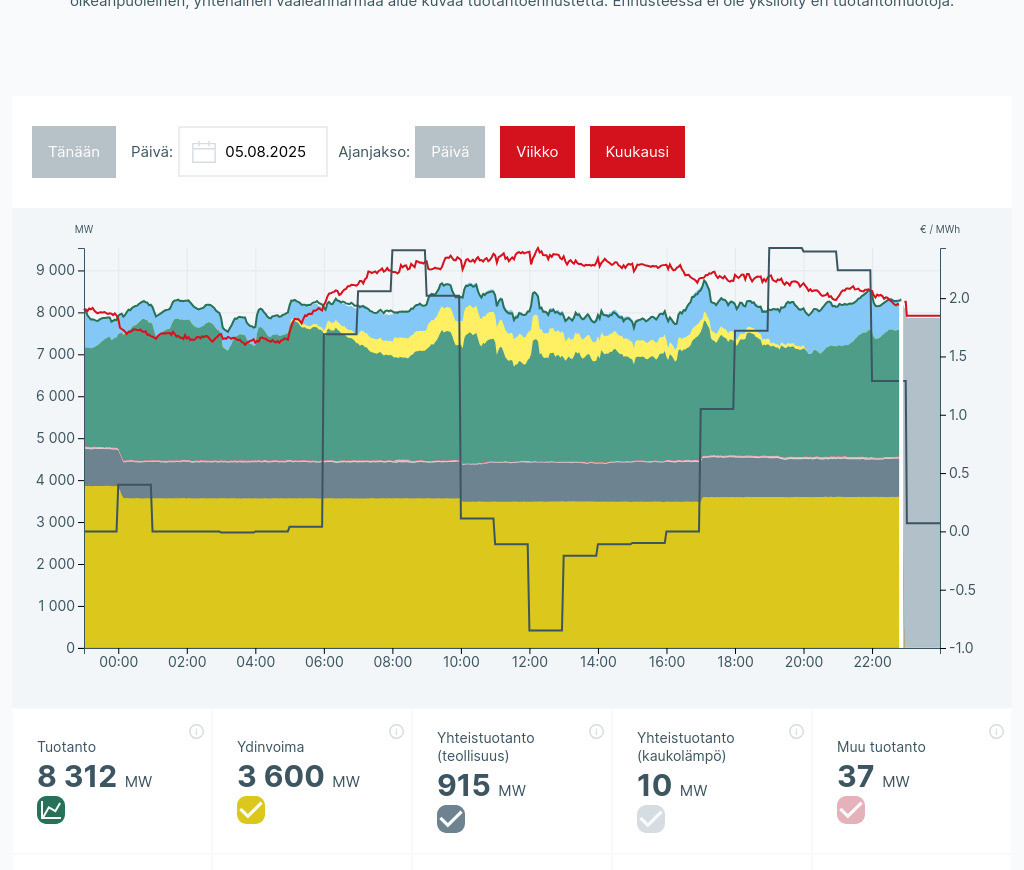The image size is (1024, 870).
Task: Click the Muu tuotanto info icon
Action: pos(996,731)
